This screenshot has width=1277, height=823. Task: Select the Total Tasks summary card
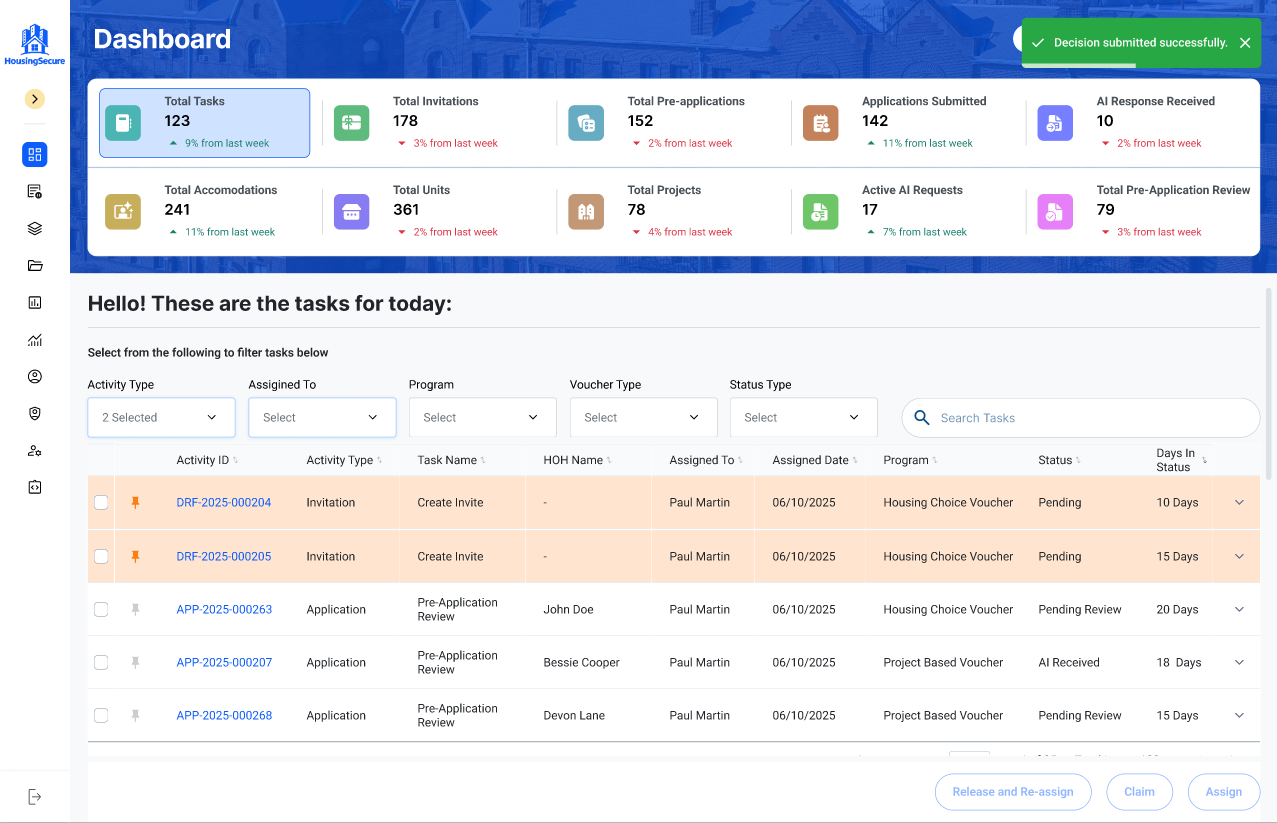pos(204,122)
